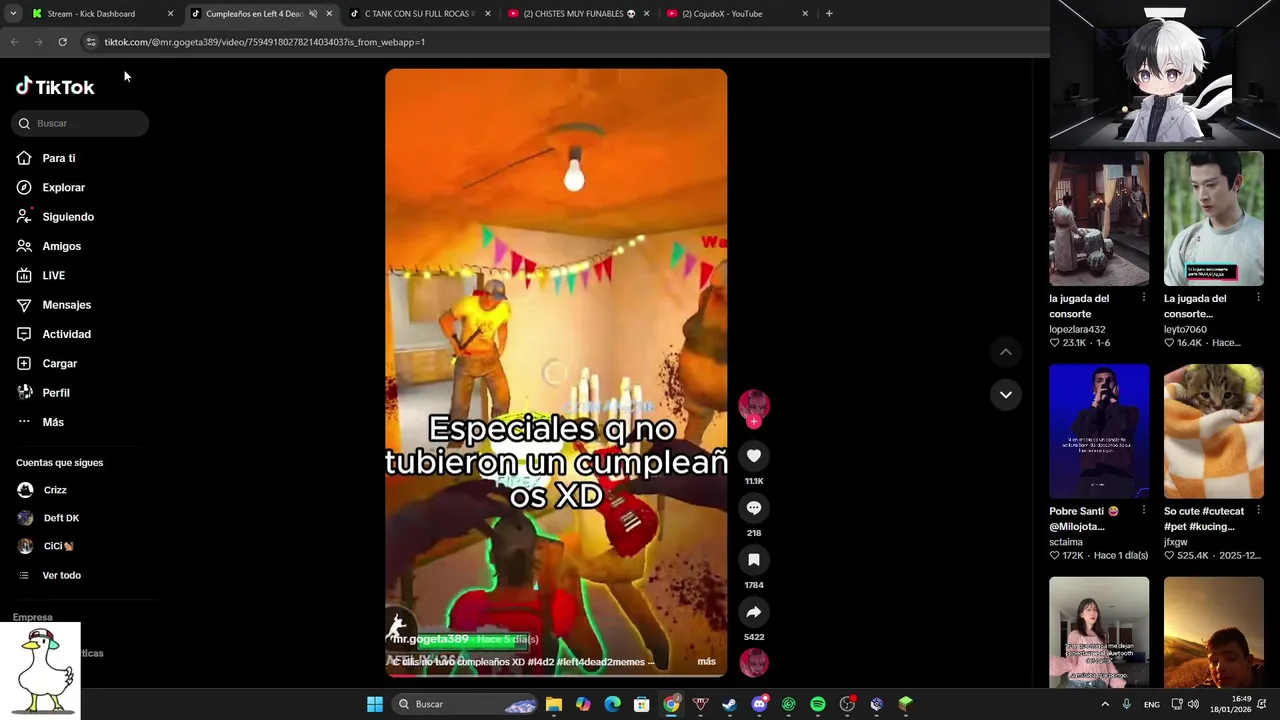Open La jugada del consorte leyto7060 thumbnail
1280x720 pixels.
click(x=1214, y=219)
